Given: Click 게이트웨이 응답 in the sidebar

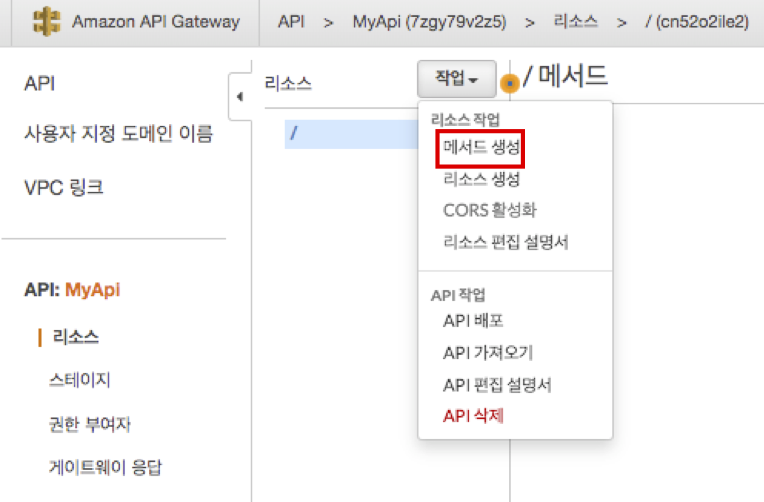Looking at the screenshot, I should pyautogui.click(x=104, y=467).
